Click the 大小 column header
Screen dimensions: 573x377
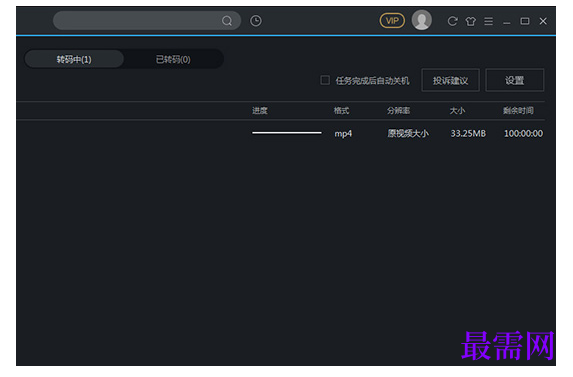(x=457, y=110)
